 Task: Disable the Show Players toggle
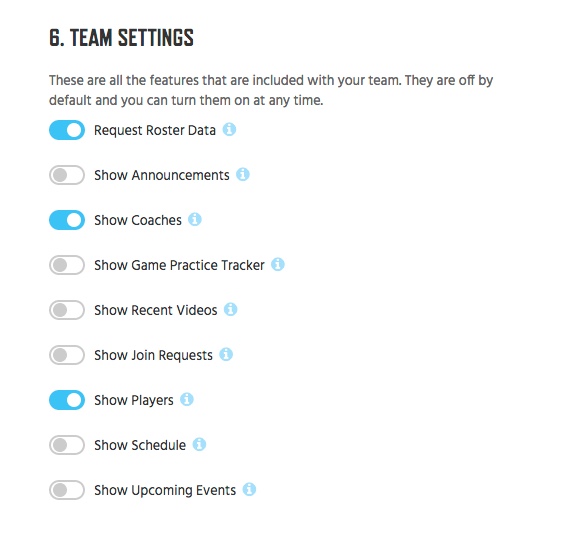67,400
